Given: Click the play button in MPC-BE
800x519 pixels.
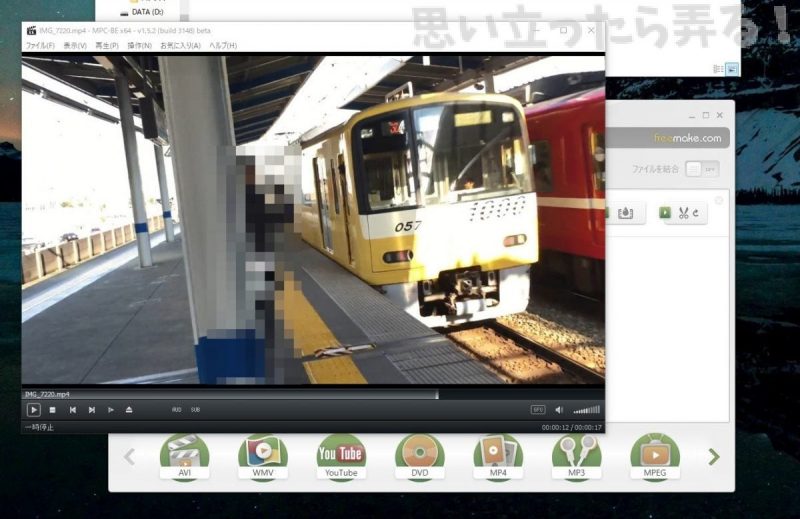Looking at the screenshot, I should [x=34, y=410].
